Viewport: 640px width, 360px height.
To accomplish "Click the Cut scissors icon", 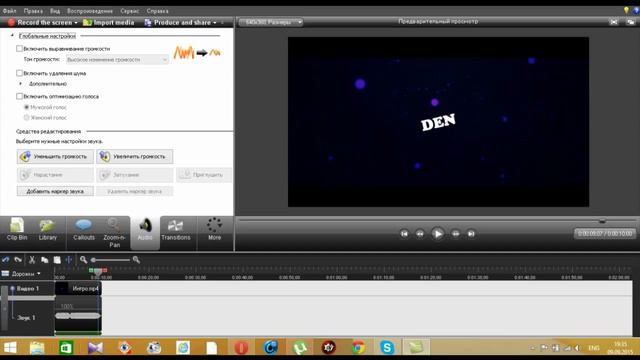I will click(x=32, y=260).
